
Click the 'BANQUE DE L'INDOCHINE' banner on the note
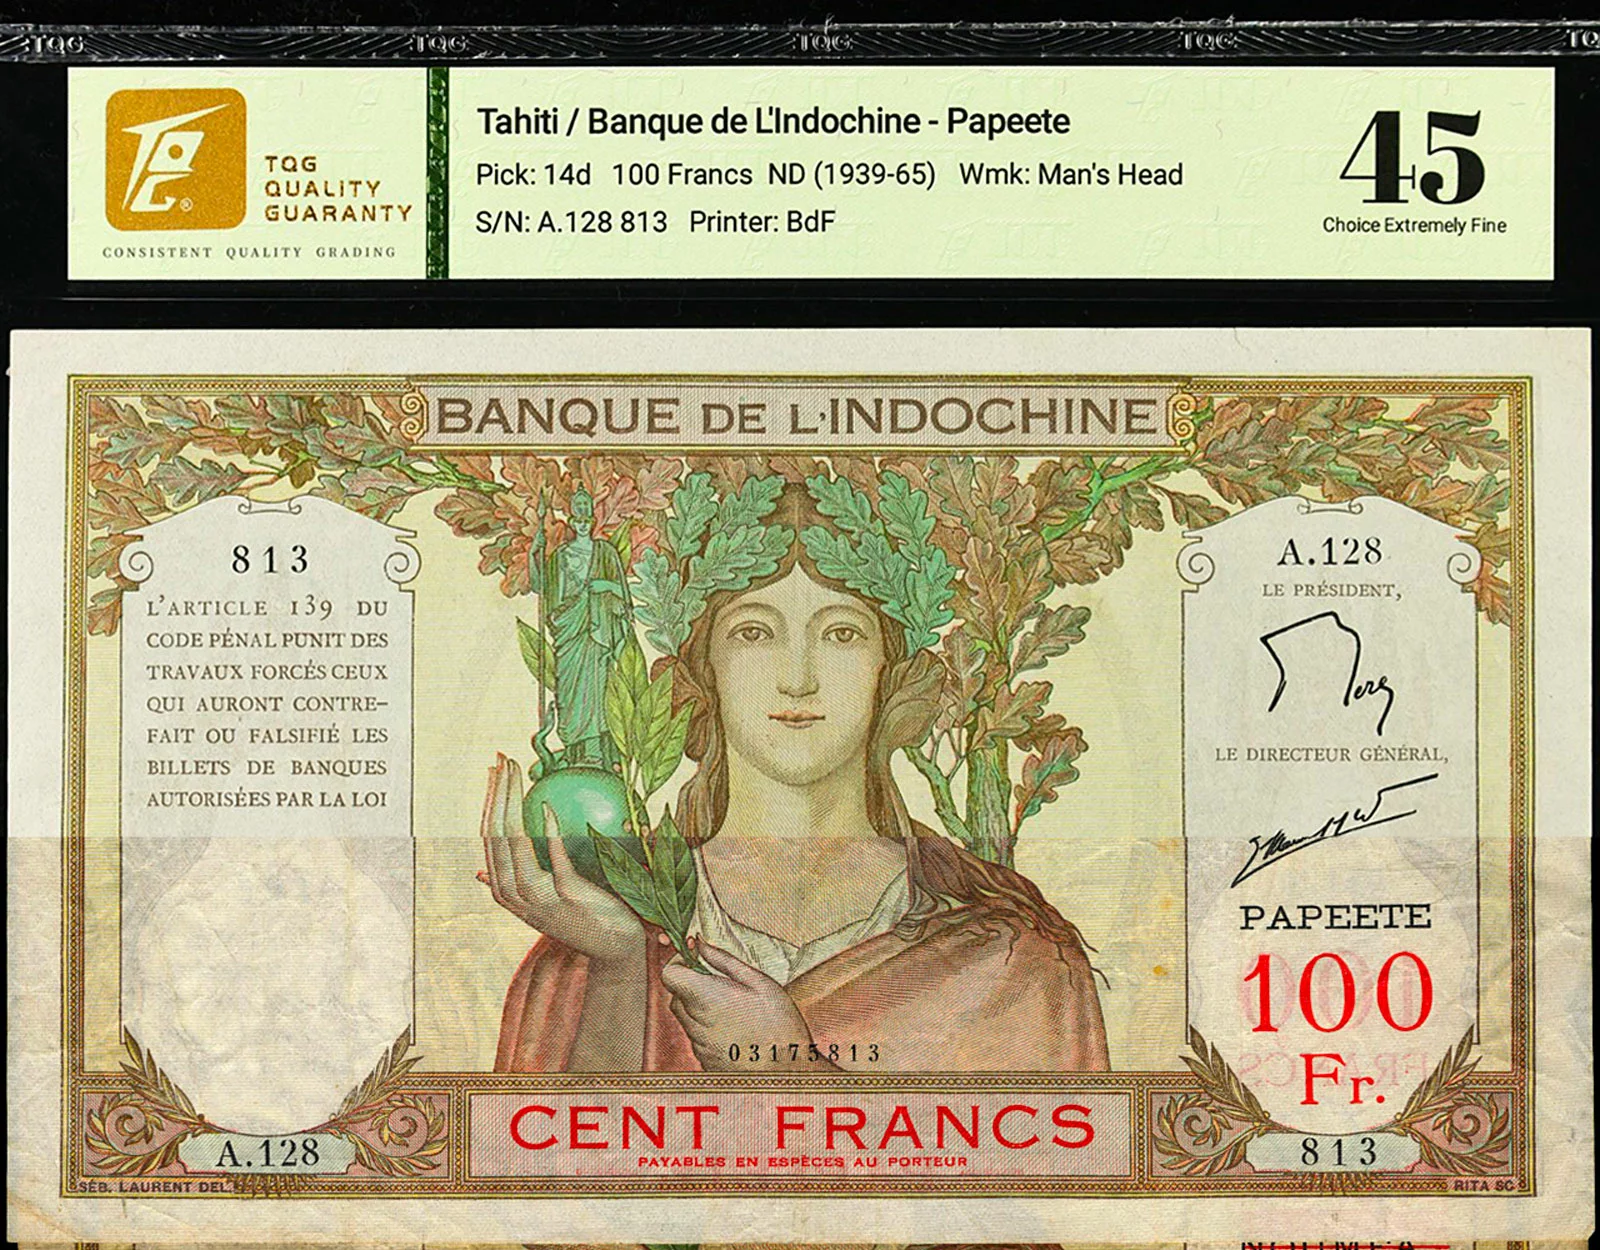[x=796, y=416]
